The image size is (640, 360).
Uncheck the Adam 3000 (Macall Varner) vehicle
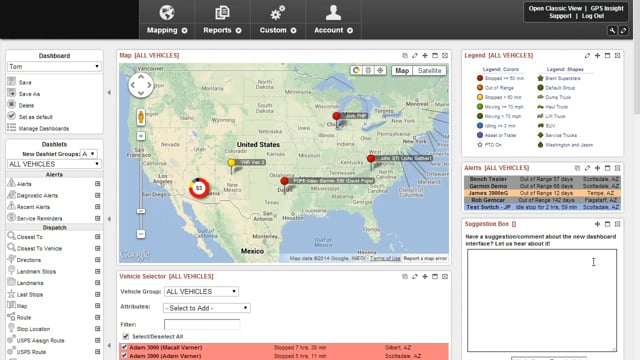pyautogui.click(x=124, y=347)
